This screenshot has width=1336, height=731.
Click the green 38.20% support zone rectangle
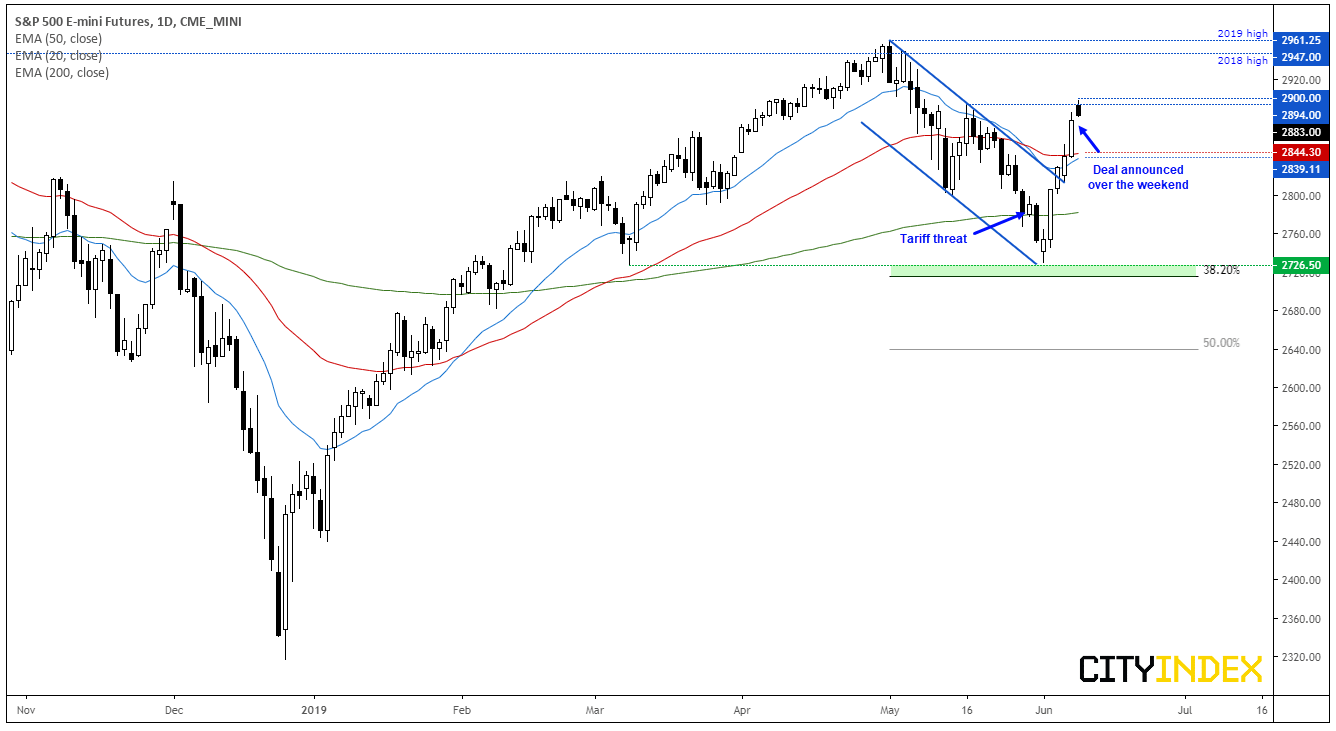[x=1043, y=271]
